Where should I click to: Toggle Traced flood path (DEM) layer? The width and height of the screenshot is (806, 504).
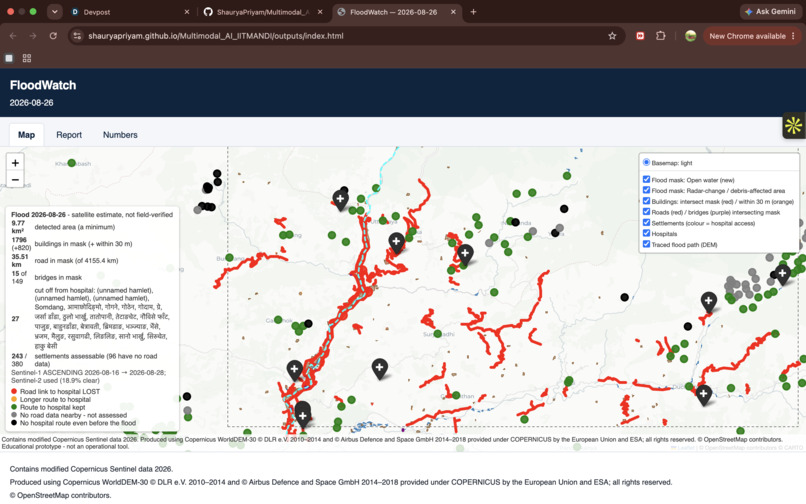pos(646,244)
